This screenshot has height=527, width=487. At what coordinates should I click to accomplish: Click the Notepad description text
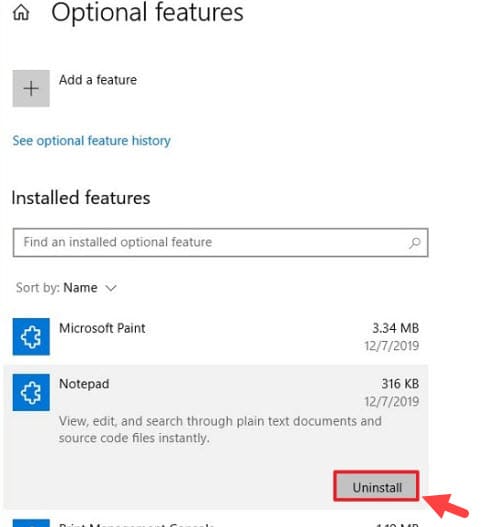point(220,430)
